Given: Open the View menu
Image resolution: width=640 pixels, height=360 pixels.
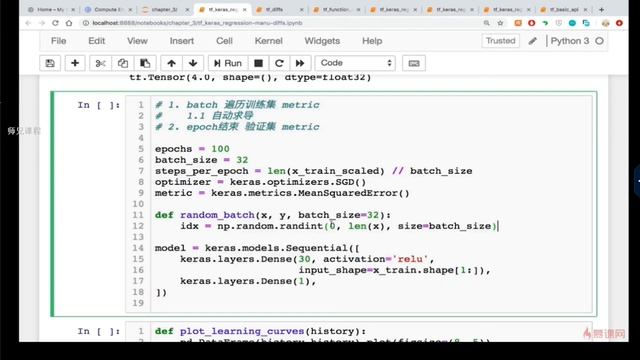Looking at the screenshot, I should 137,41.
